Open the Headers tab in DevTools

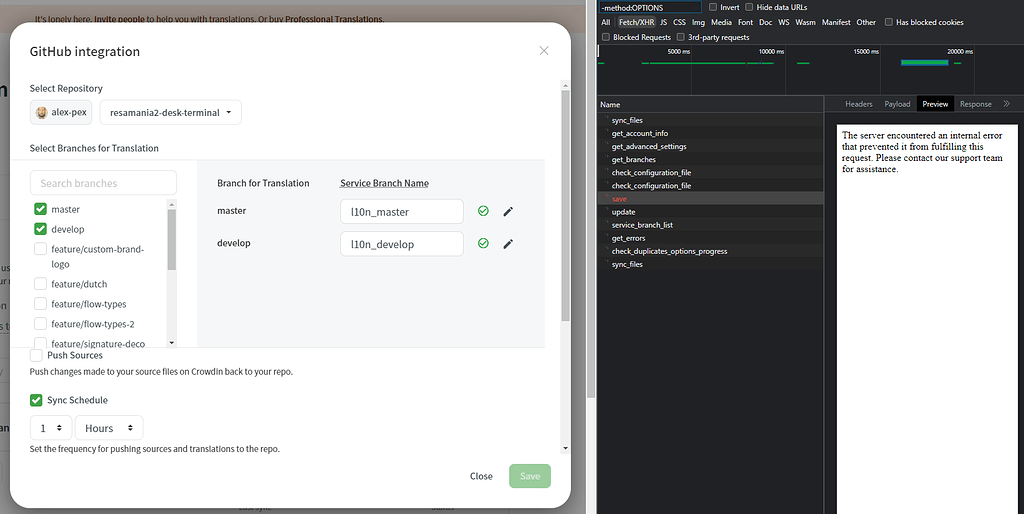[x=859, y=104]
